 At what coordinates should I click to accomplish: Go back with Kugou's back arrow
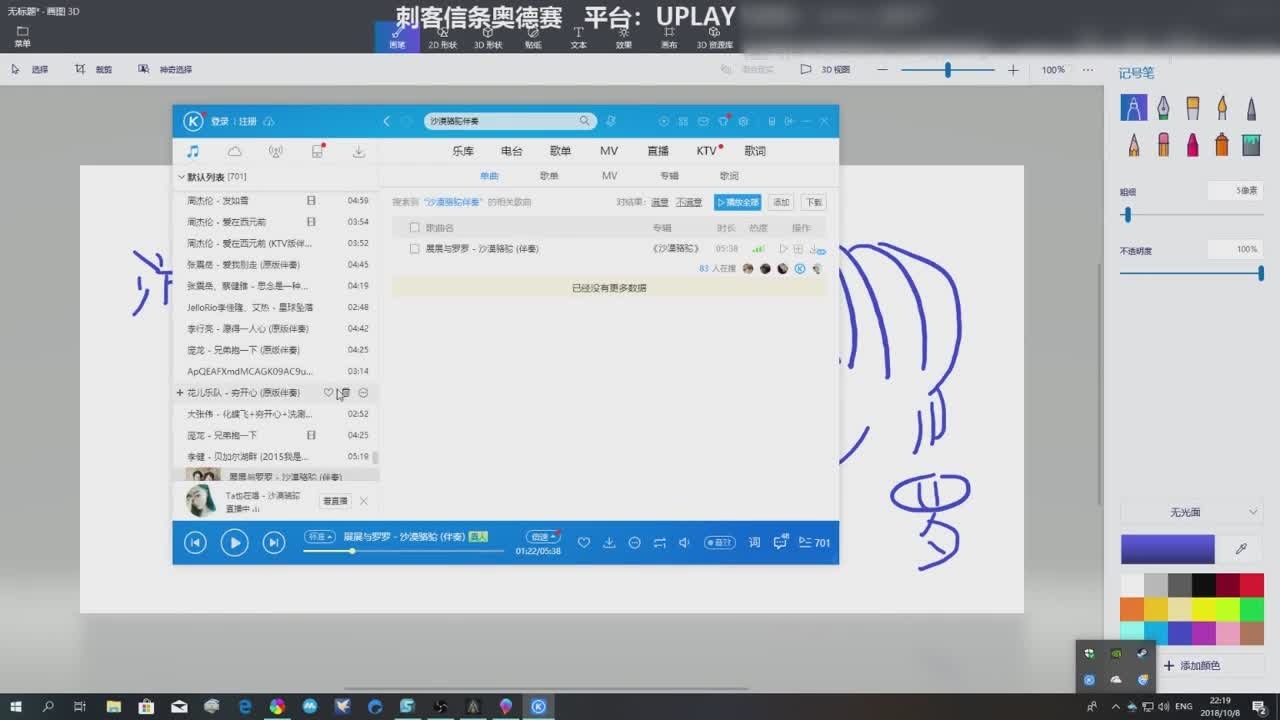pos(386,121)
